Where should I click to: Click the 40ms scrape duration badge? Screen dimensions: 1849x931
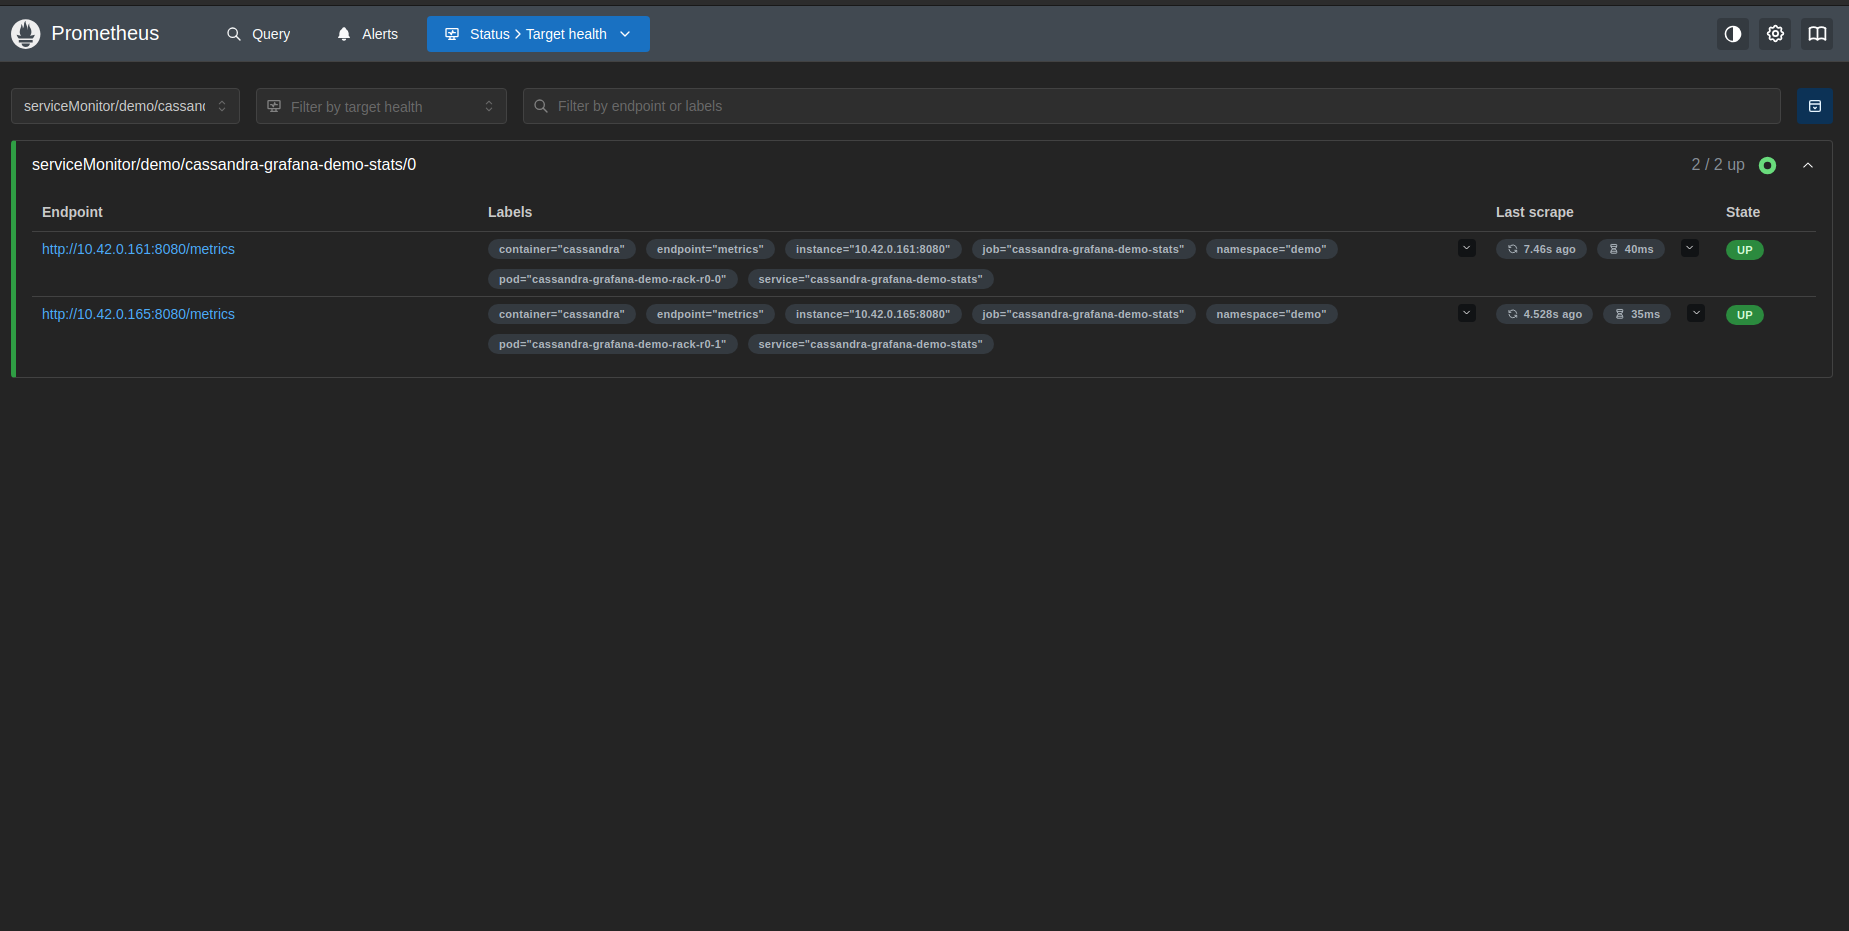coord(1631,249)
